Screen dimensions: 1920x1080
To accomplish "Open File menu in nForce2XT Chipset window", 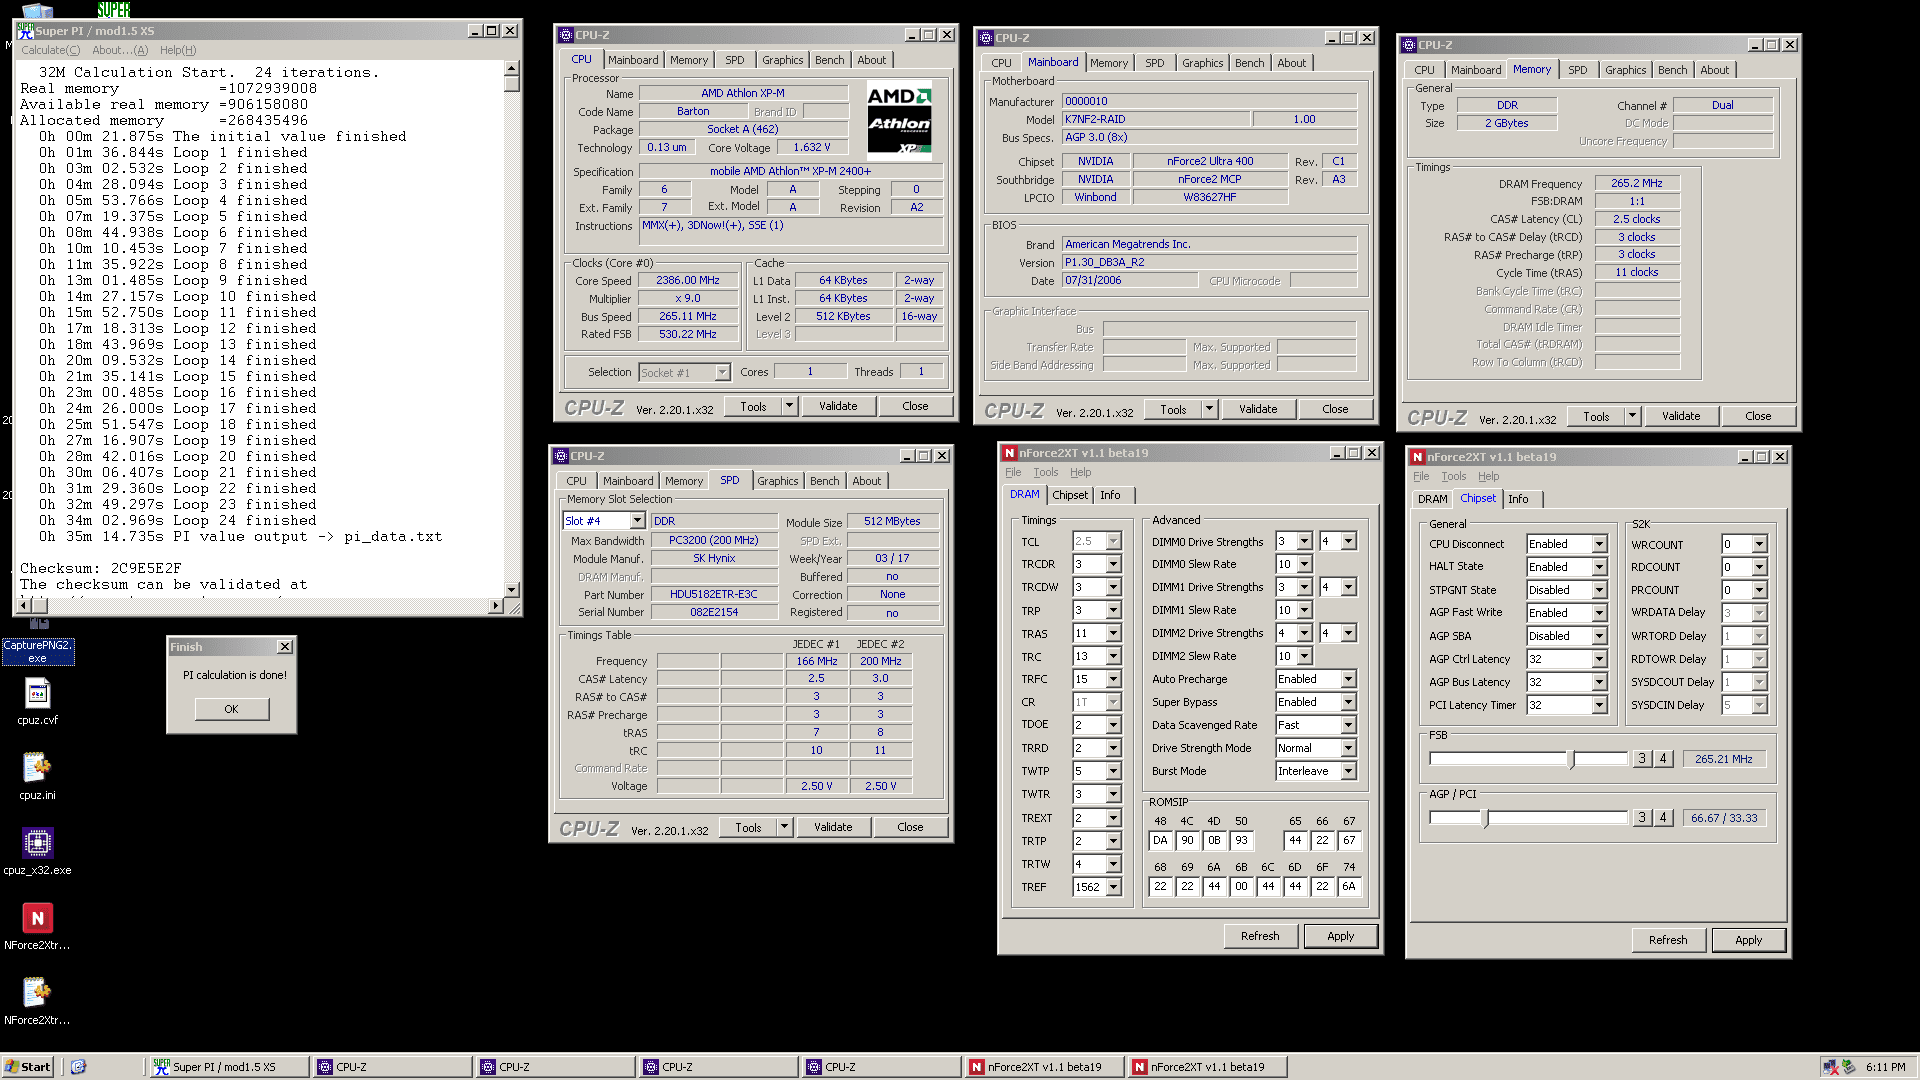I will click(1421, 476).
